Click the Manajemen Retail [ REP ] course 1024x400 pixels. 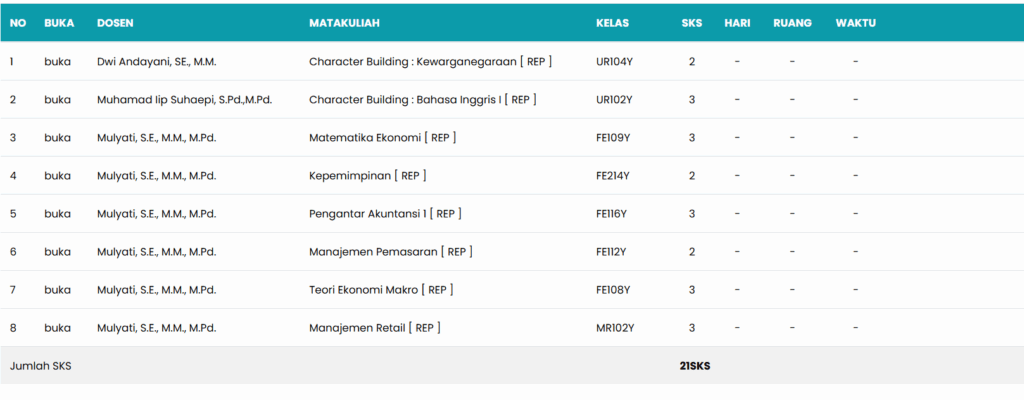point(375,328)
